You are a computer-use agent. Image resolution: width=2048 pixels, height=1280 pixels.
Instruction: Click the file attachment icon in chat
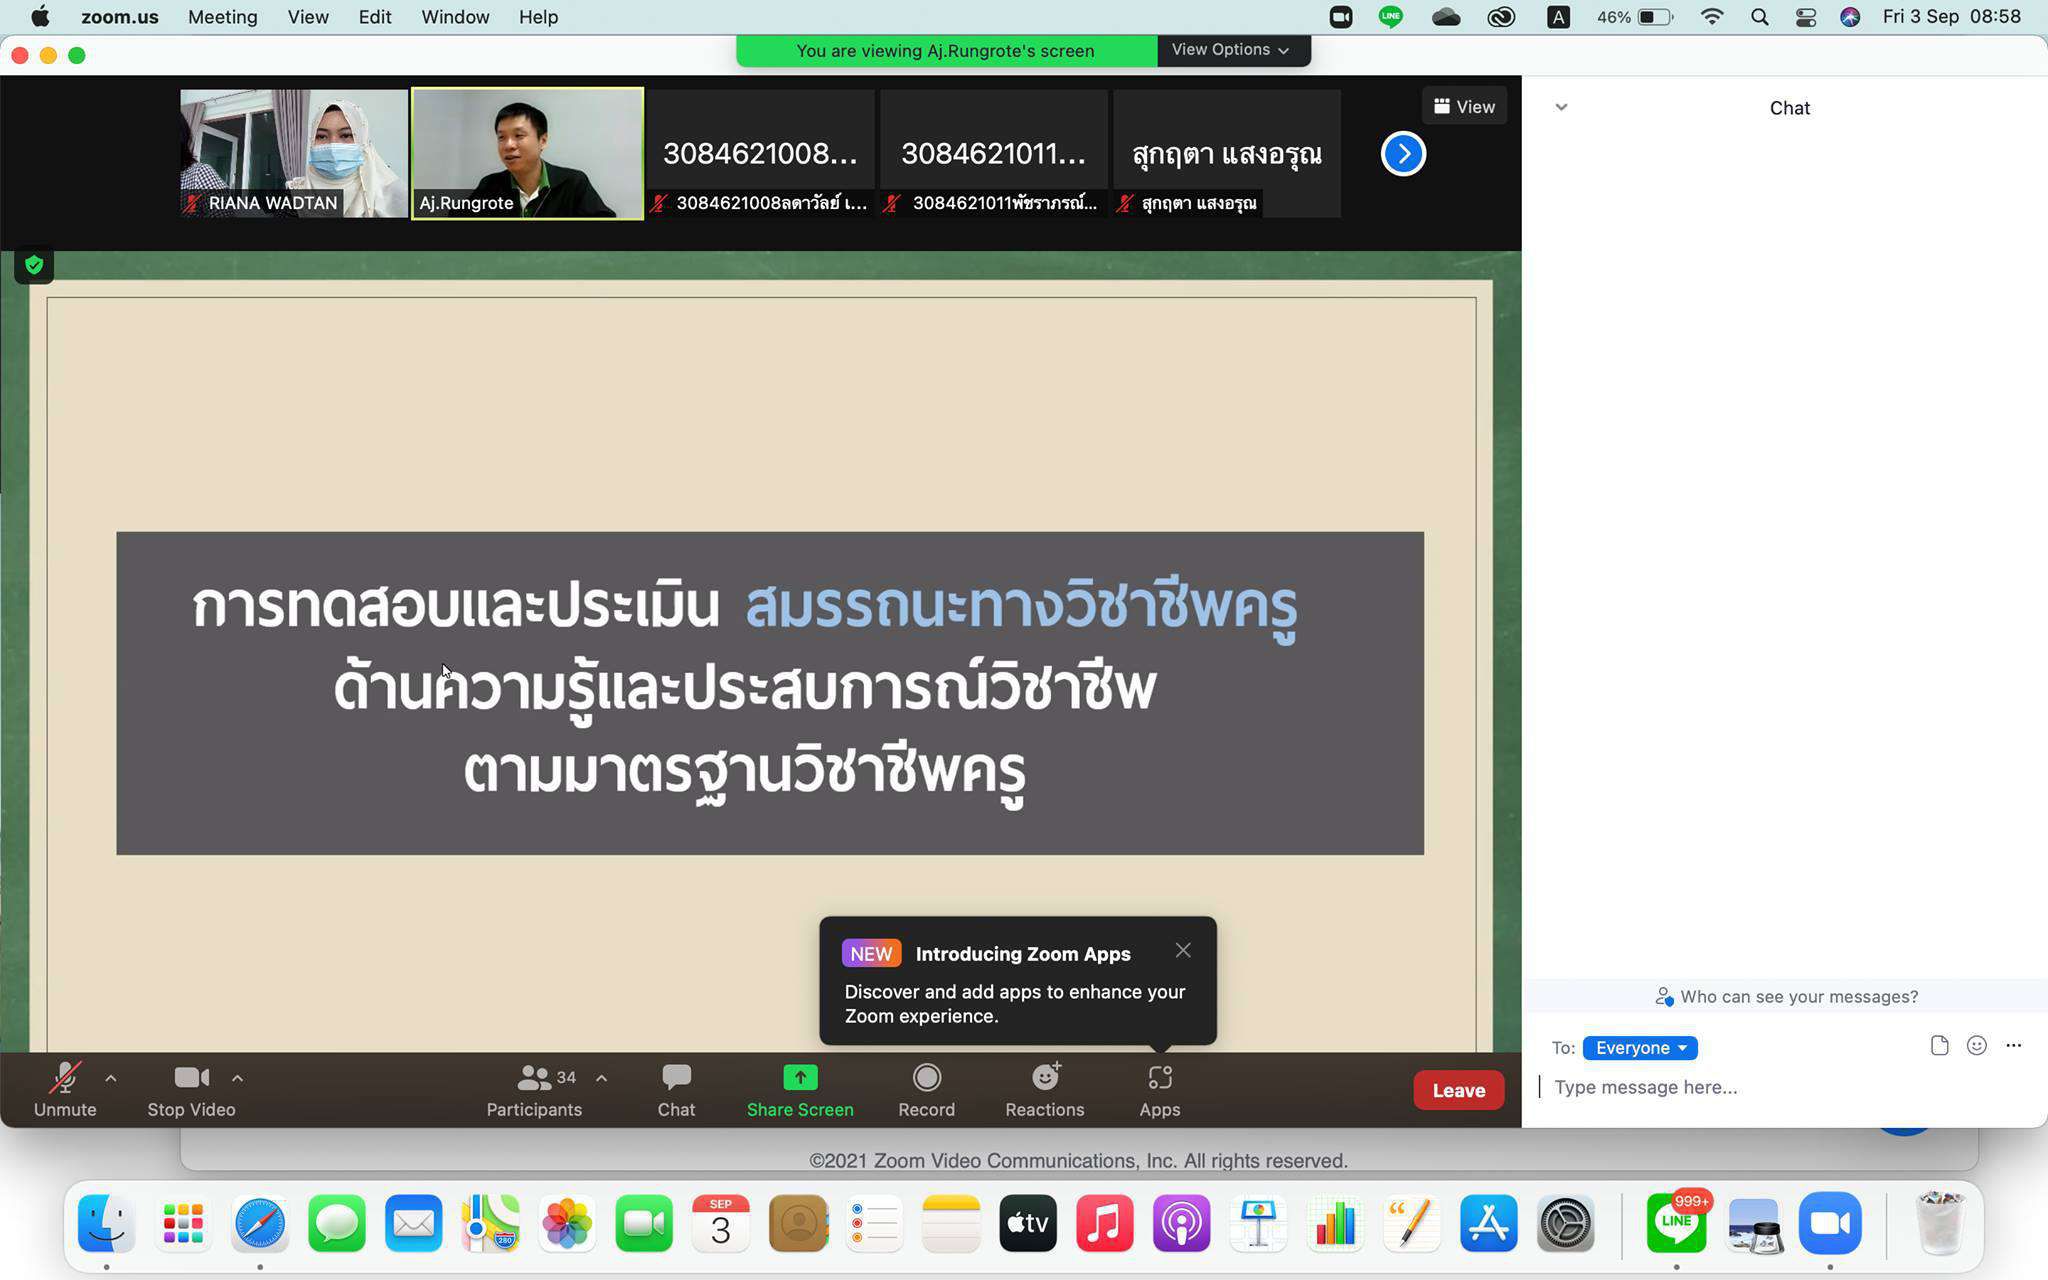(1939, 1046)
